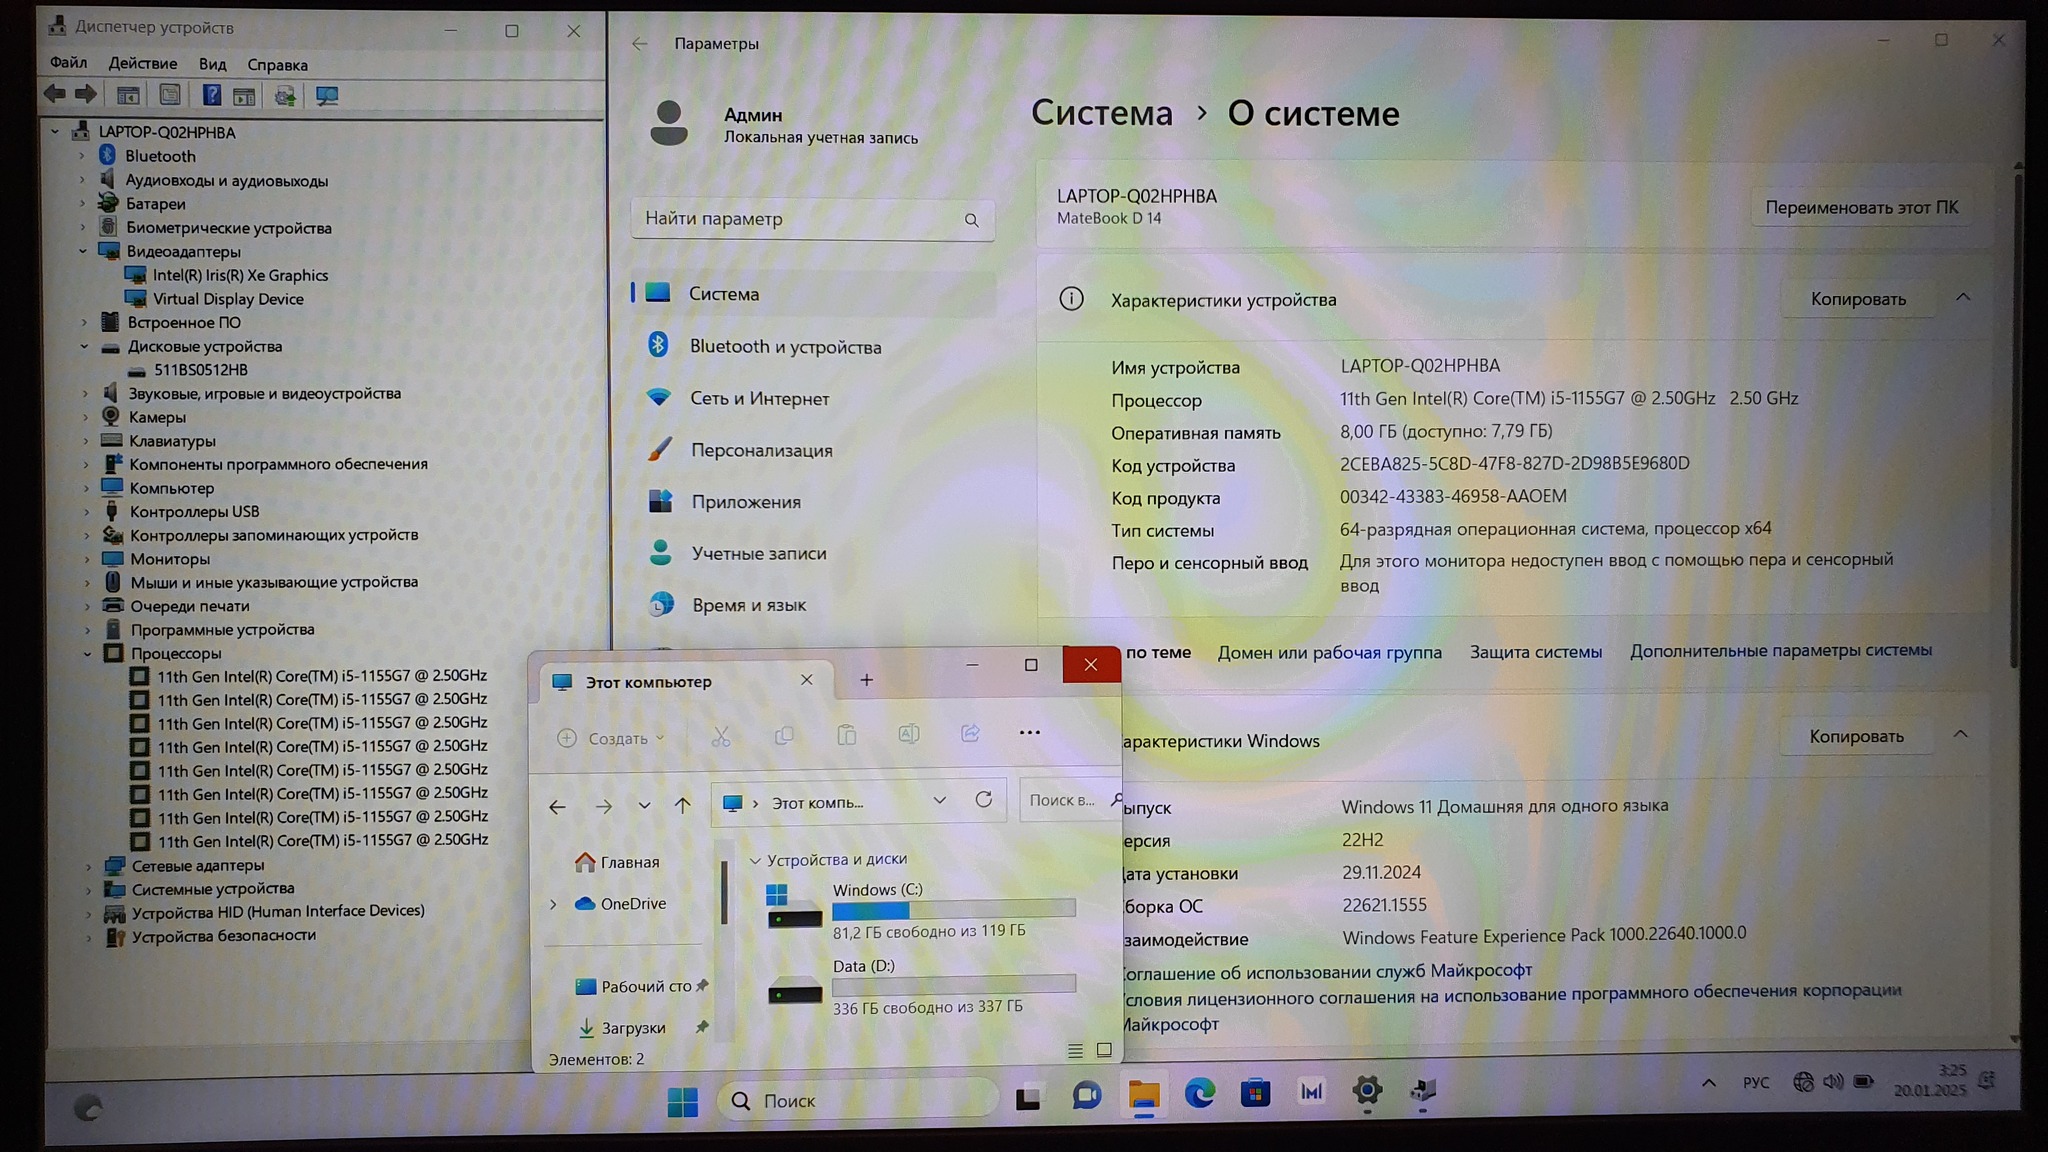Click the Windows Start button
The image size is (2048, 1152).
point(683,1101)
